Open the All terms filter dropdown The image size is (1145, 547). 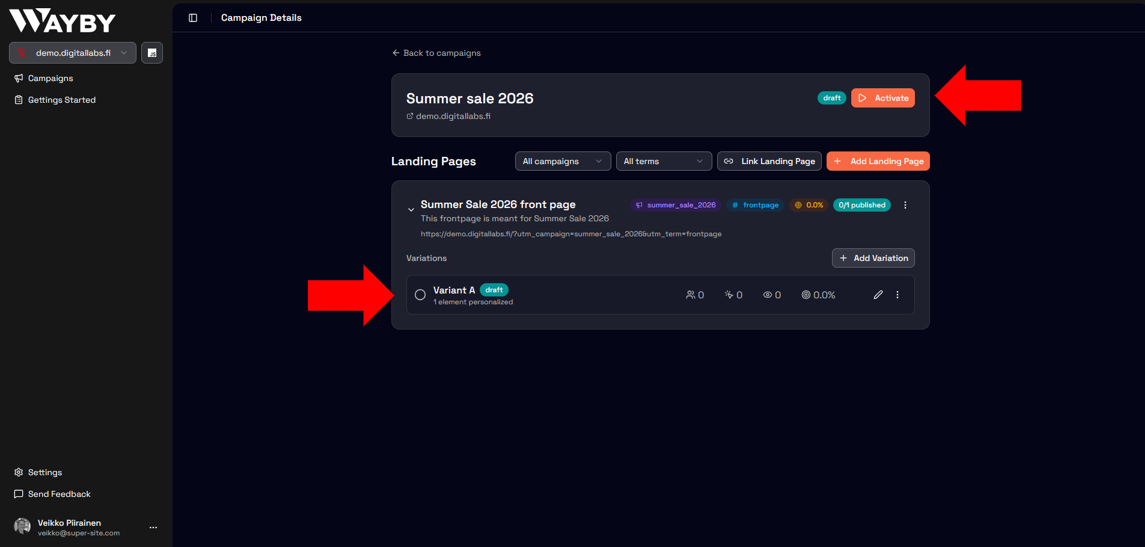pos(664,161)
